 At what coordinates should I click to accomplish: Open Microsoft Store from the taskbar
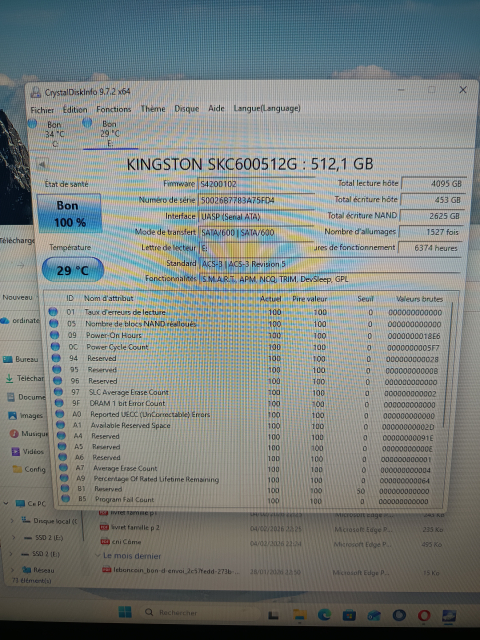(349, 615)
